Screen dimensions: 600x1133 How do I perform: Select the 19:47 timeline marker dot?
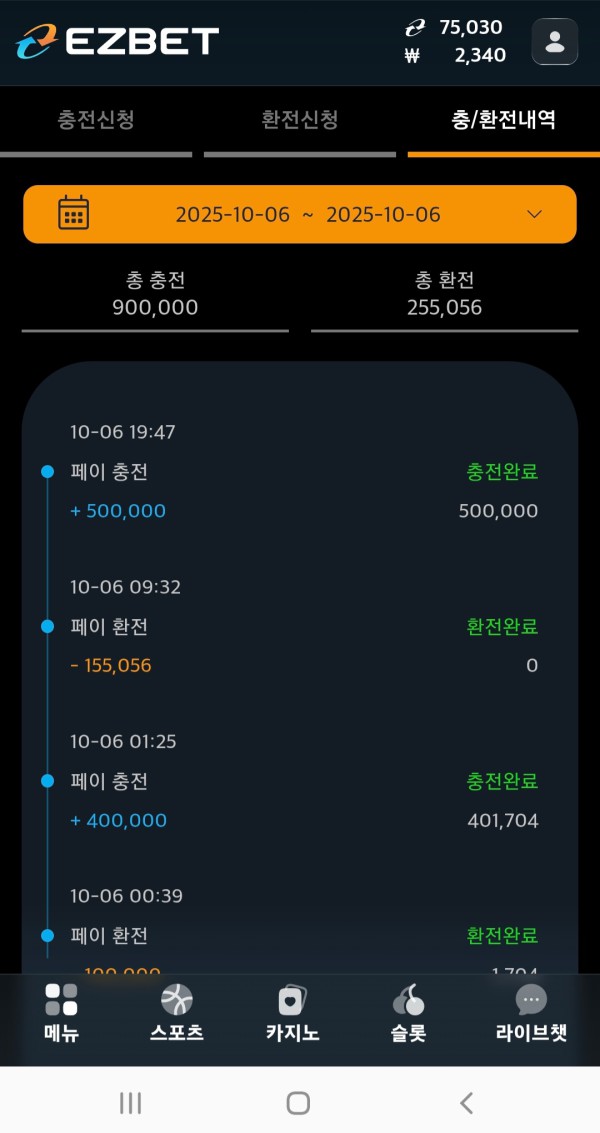tap(47, 472)
